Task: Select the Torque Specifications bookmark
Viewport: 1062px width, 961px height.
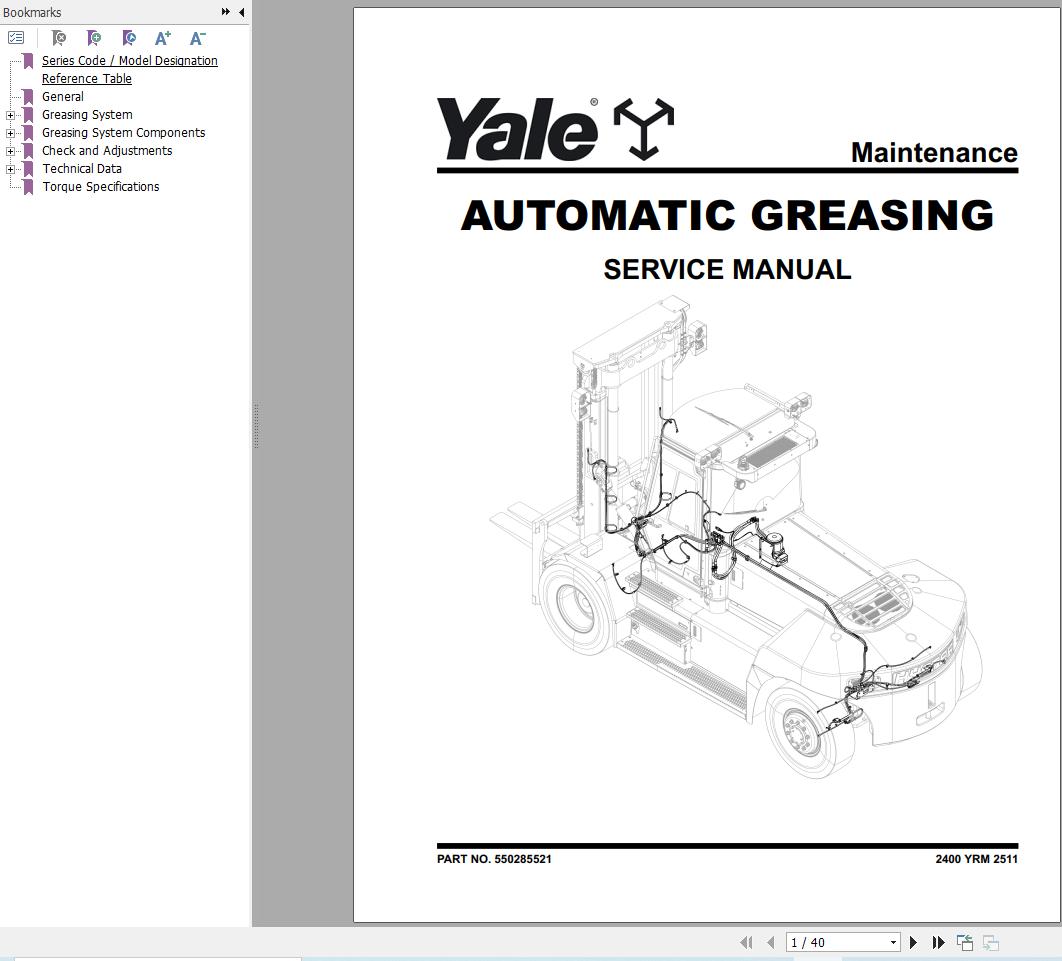Action: pos(100,186)
